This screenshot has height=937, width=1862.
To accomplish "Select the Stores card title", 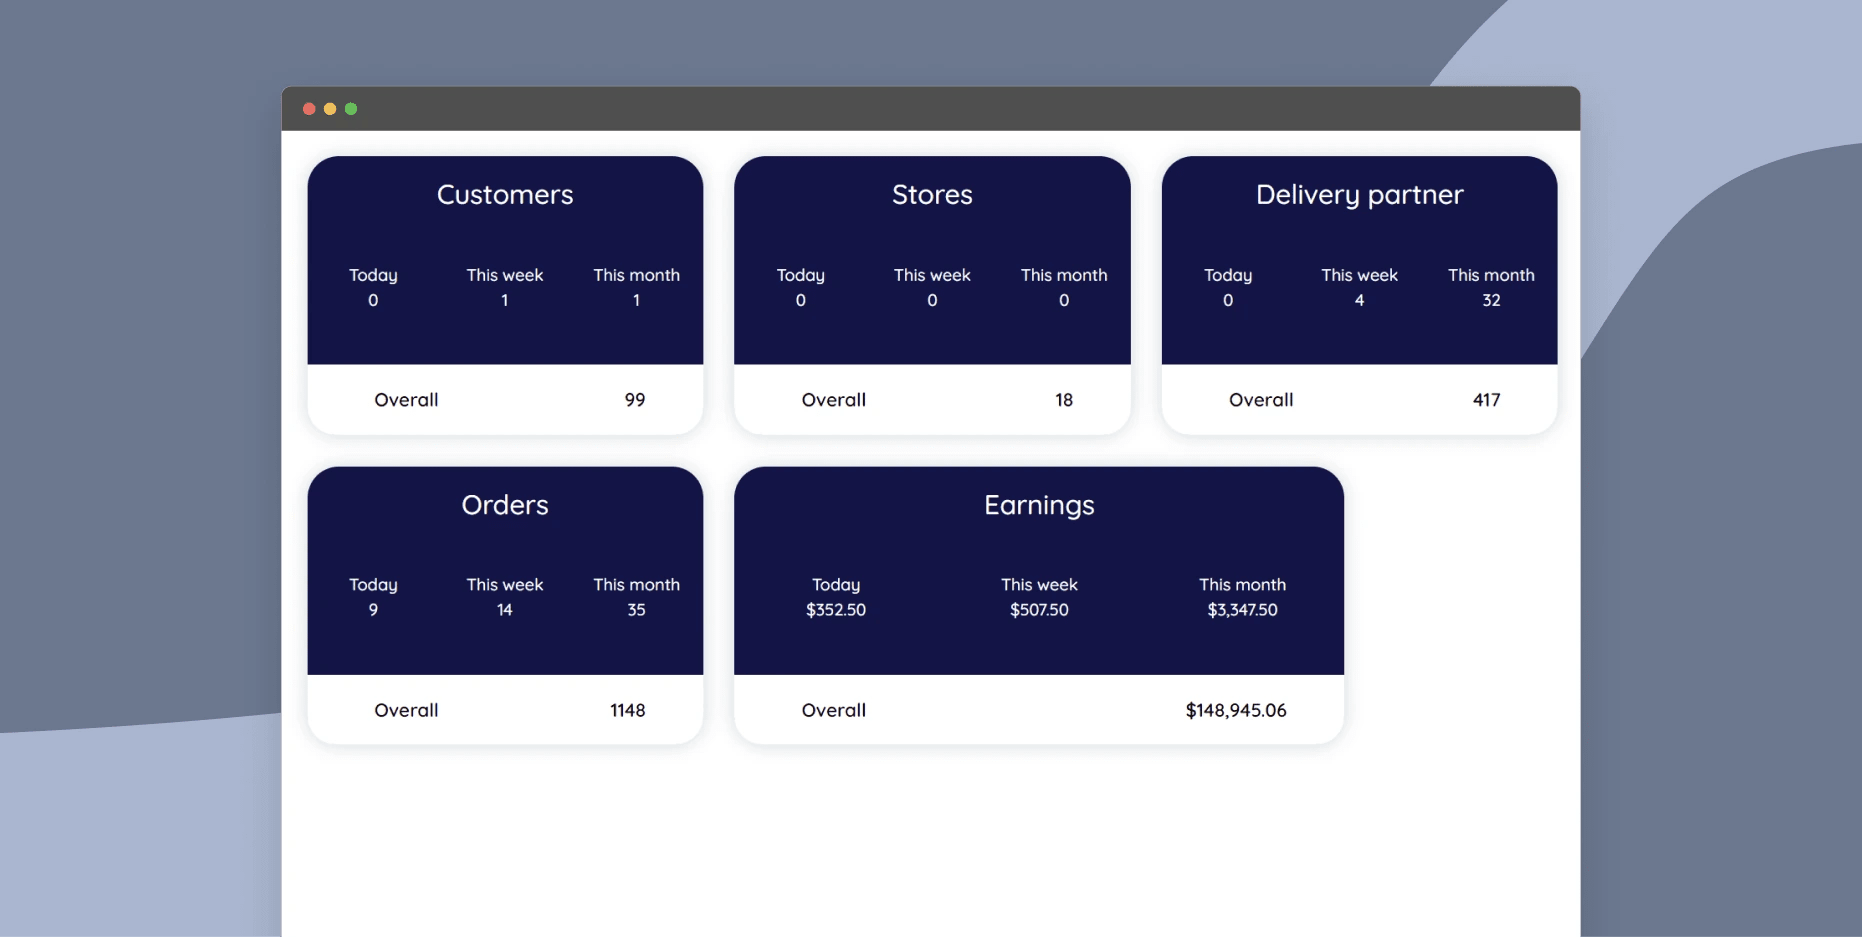I will pyautogui.click(x=932, y=194).
